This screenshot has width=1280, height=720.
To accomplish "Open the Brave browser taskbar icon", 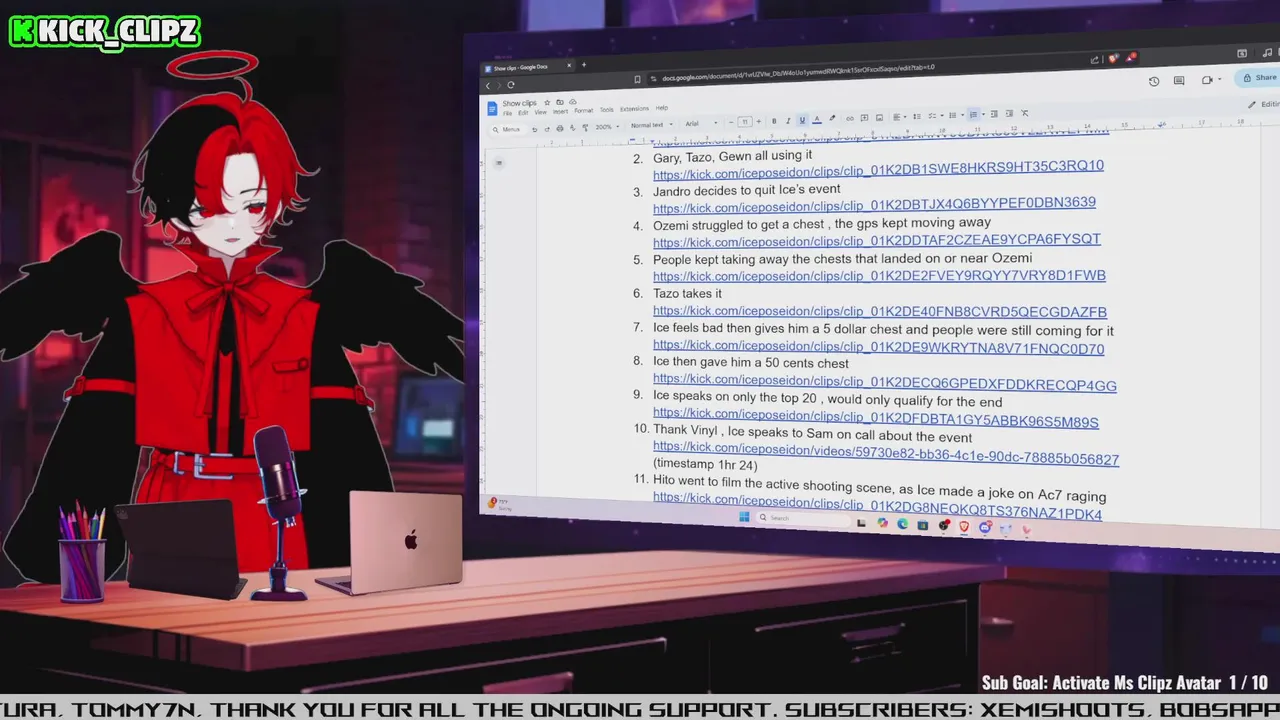I will (965, 526).
